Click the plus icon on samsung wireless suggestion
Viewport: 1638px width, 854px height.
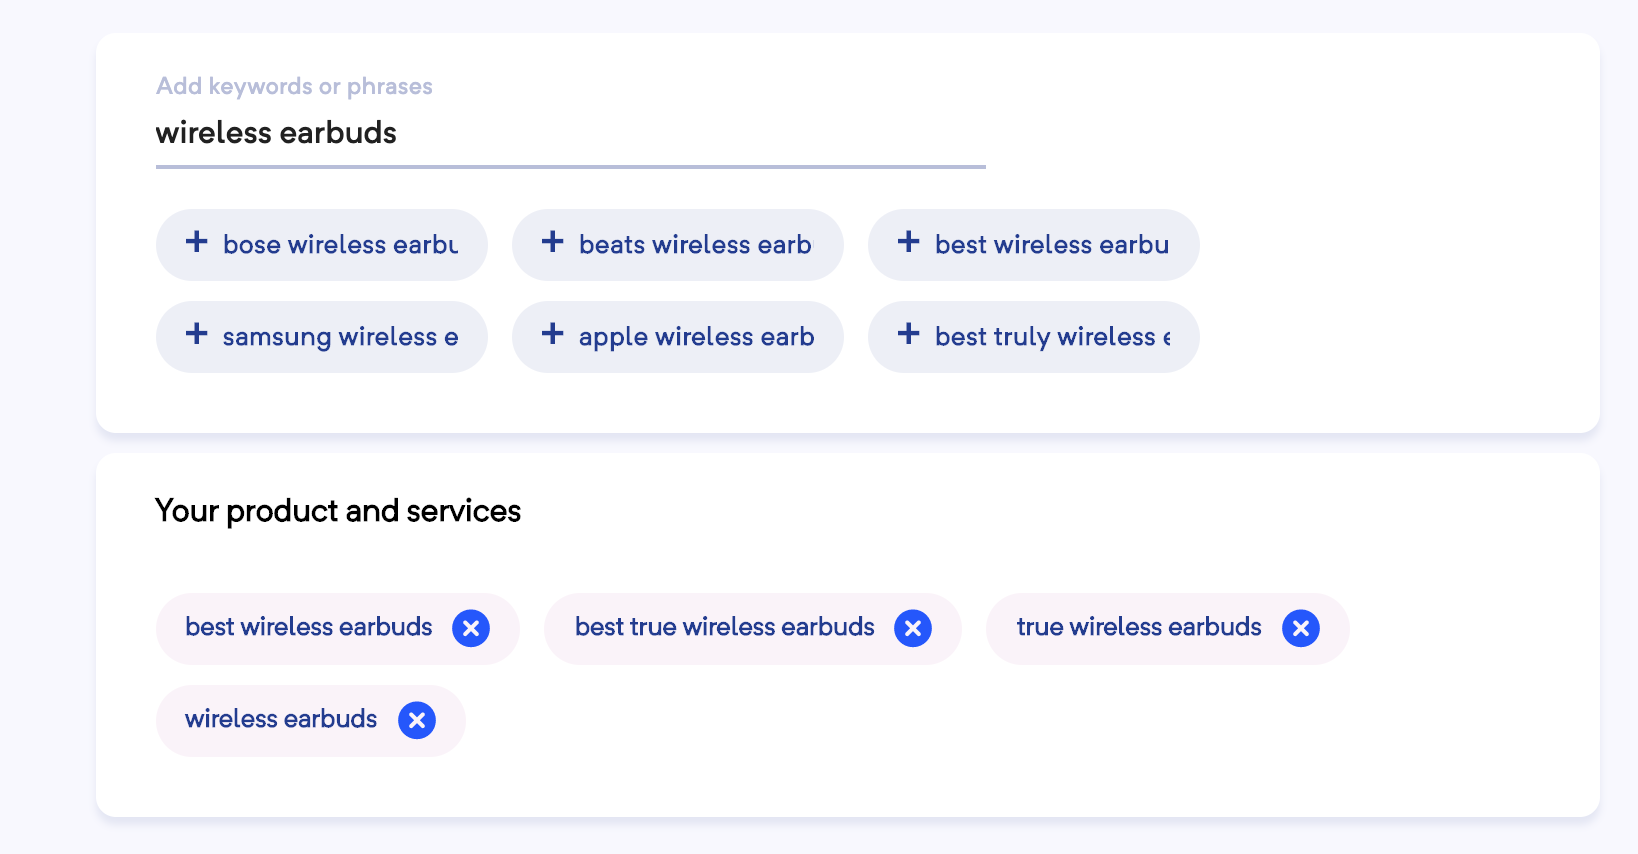pyautogui.click(x=197, y=334)
